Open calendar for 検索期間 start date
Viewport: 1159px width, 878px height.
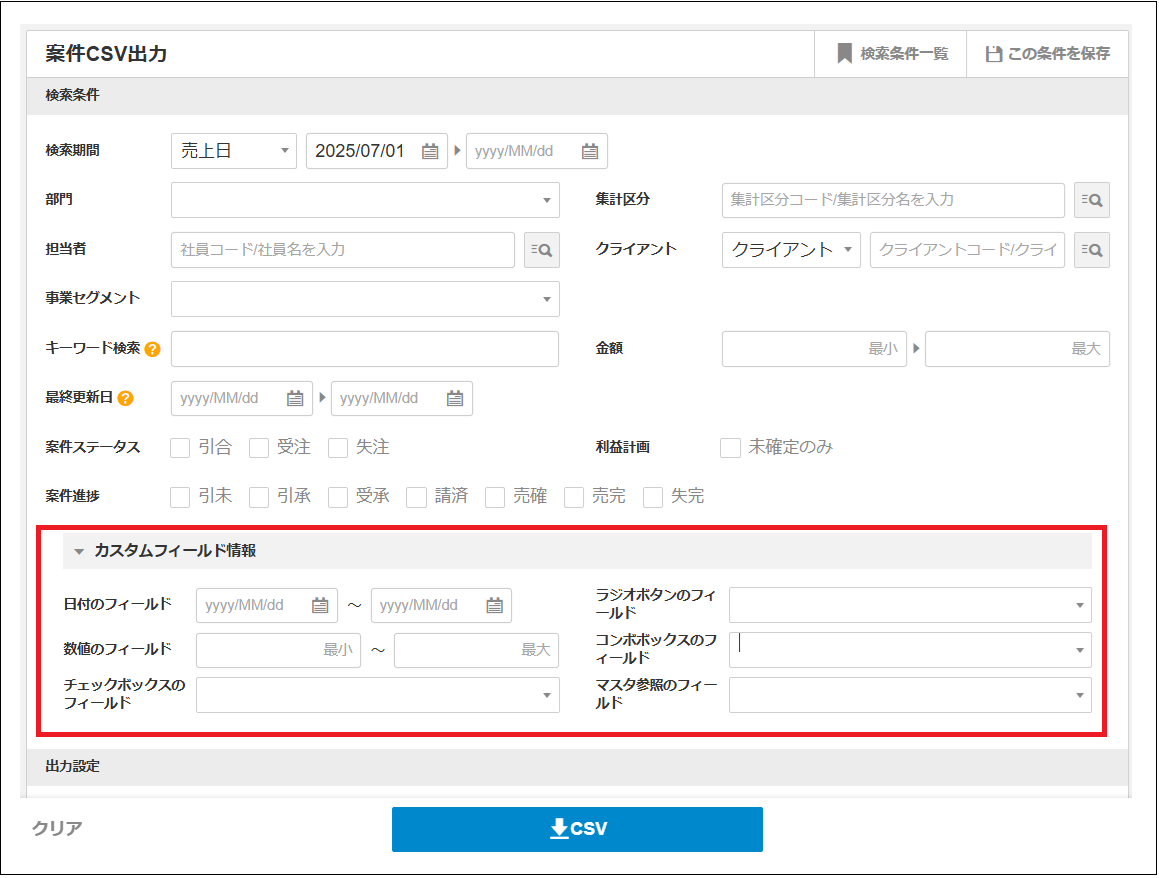coord(430,152)
